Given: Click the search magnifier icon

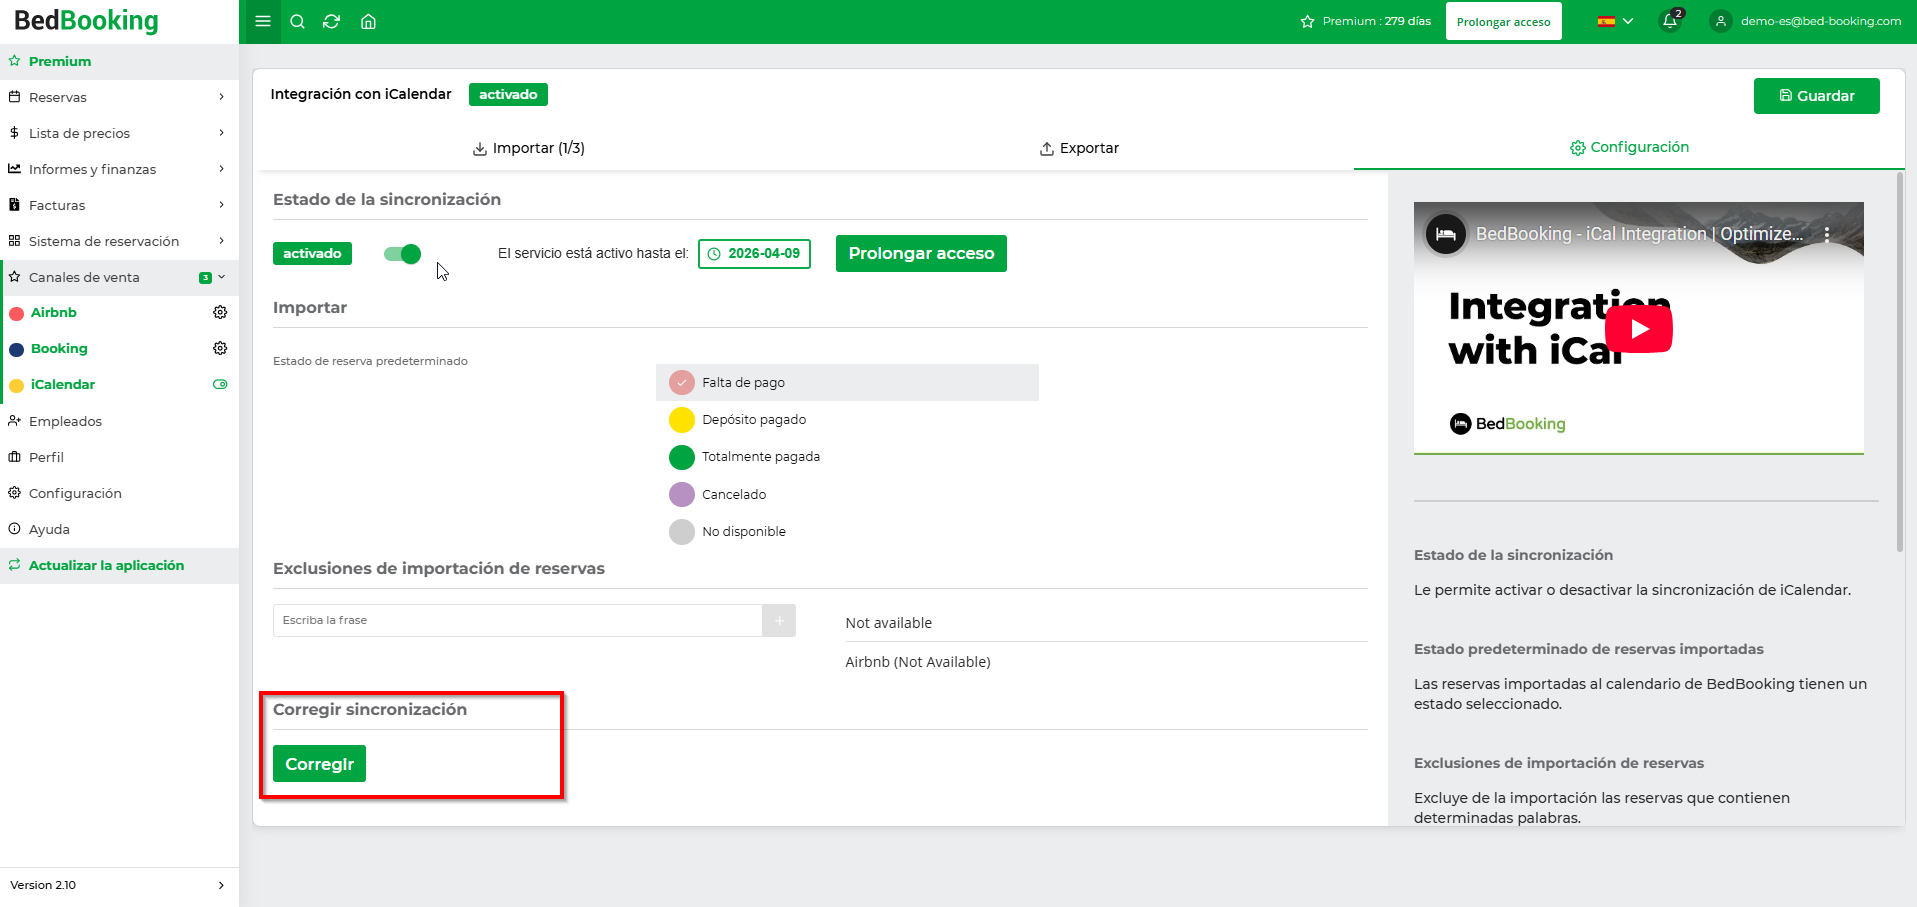Looking at the screenshot, I should click(297, 21).
